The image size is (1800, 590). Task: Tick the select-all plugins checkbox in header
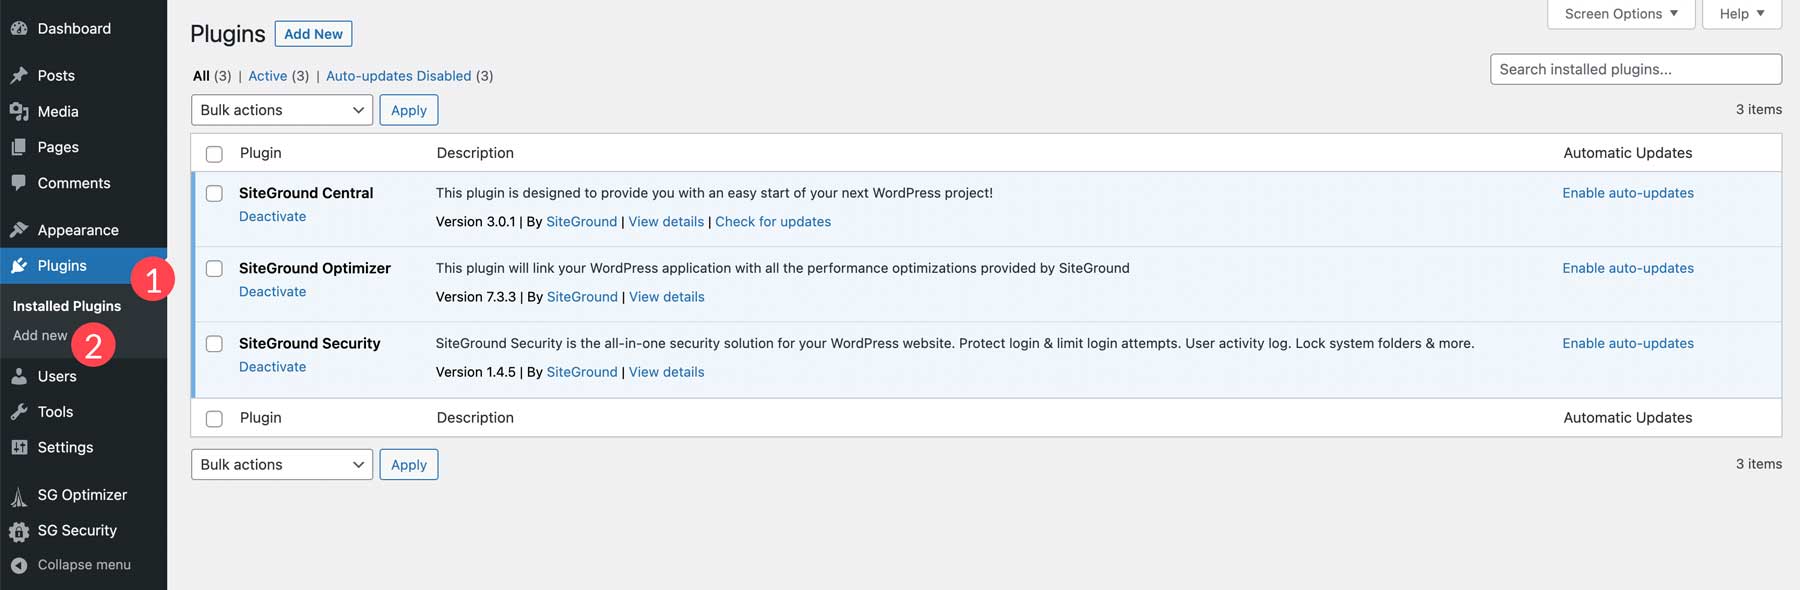(x=214, y=153)
